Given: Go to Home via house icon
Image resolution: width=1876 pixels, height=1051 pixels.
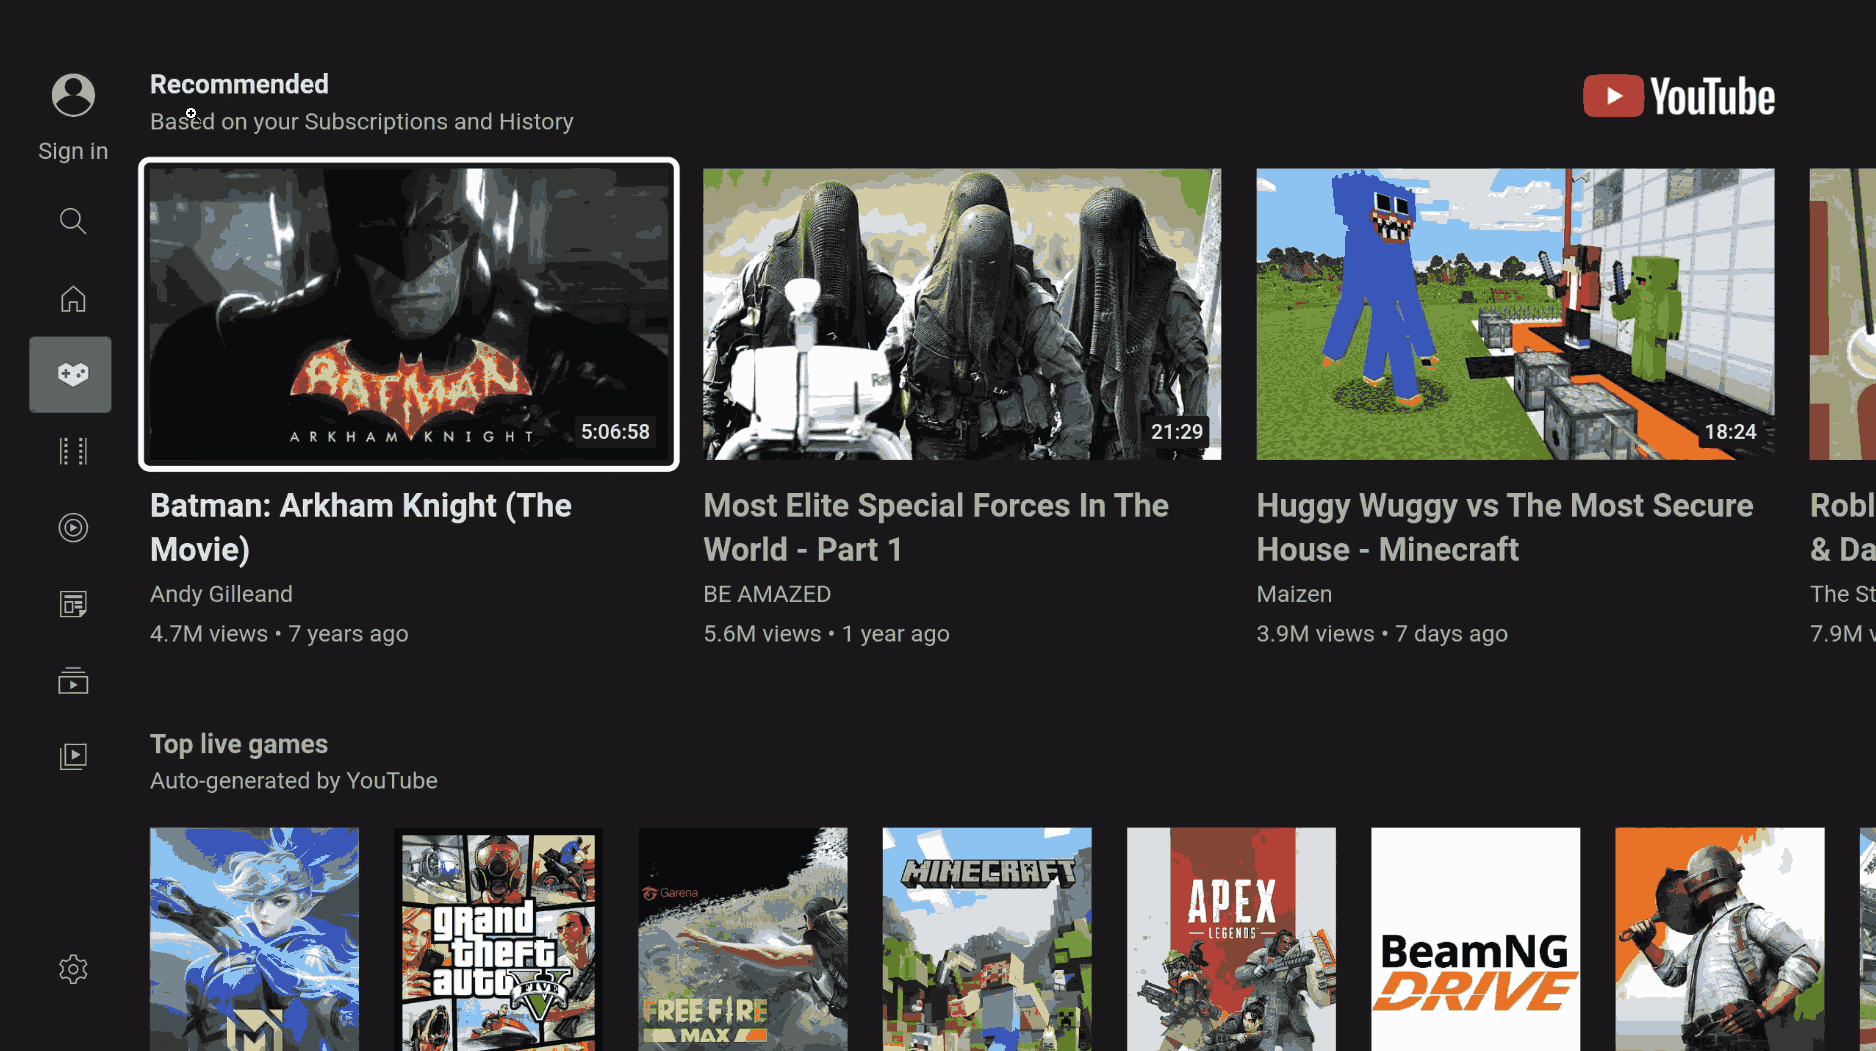Looking at the screenshot, I should coord(73,298).
